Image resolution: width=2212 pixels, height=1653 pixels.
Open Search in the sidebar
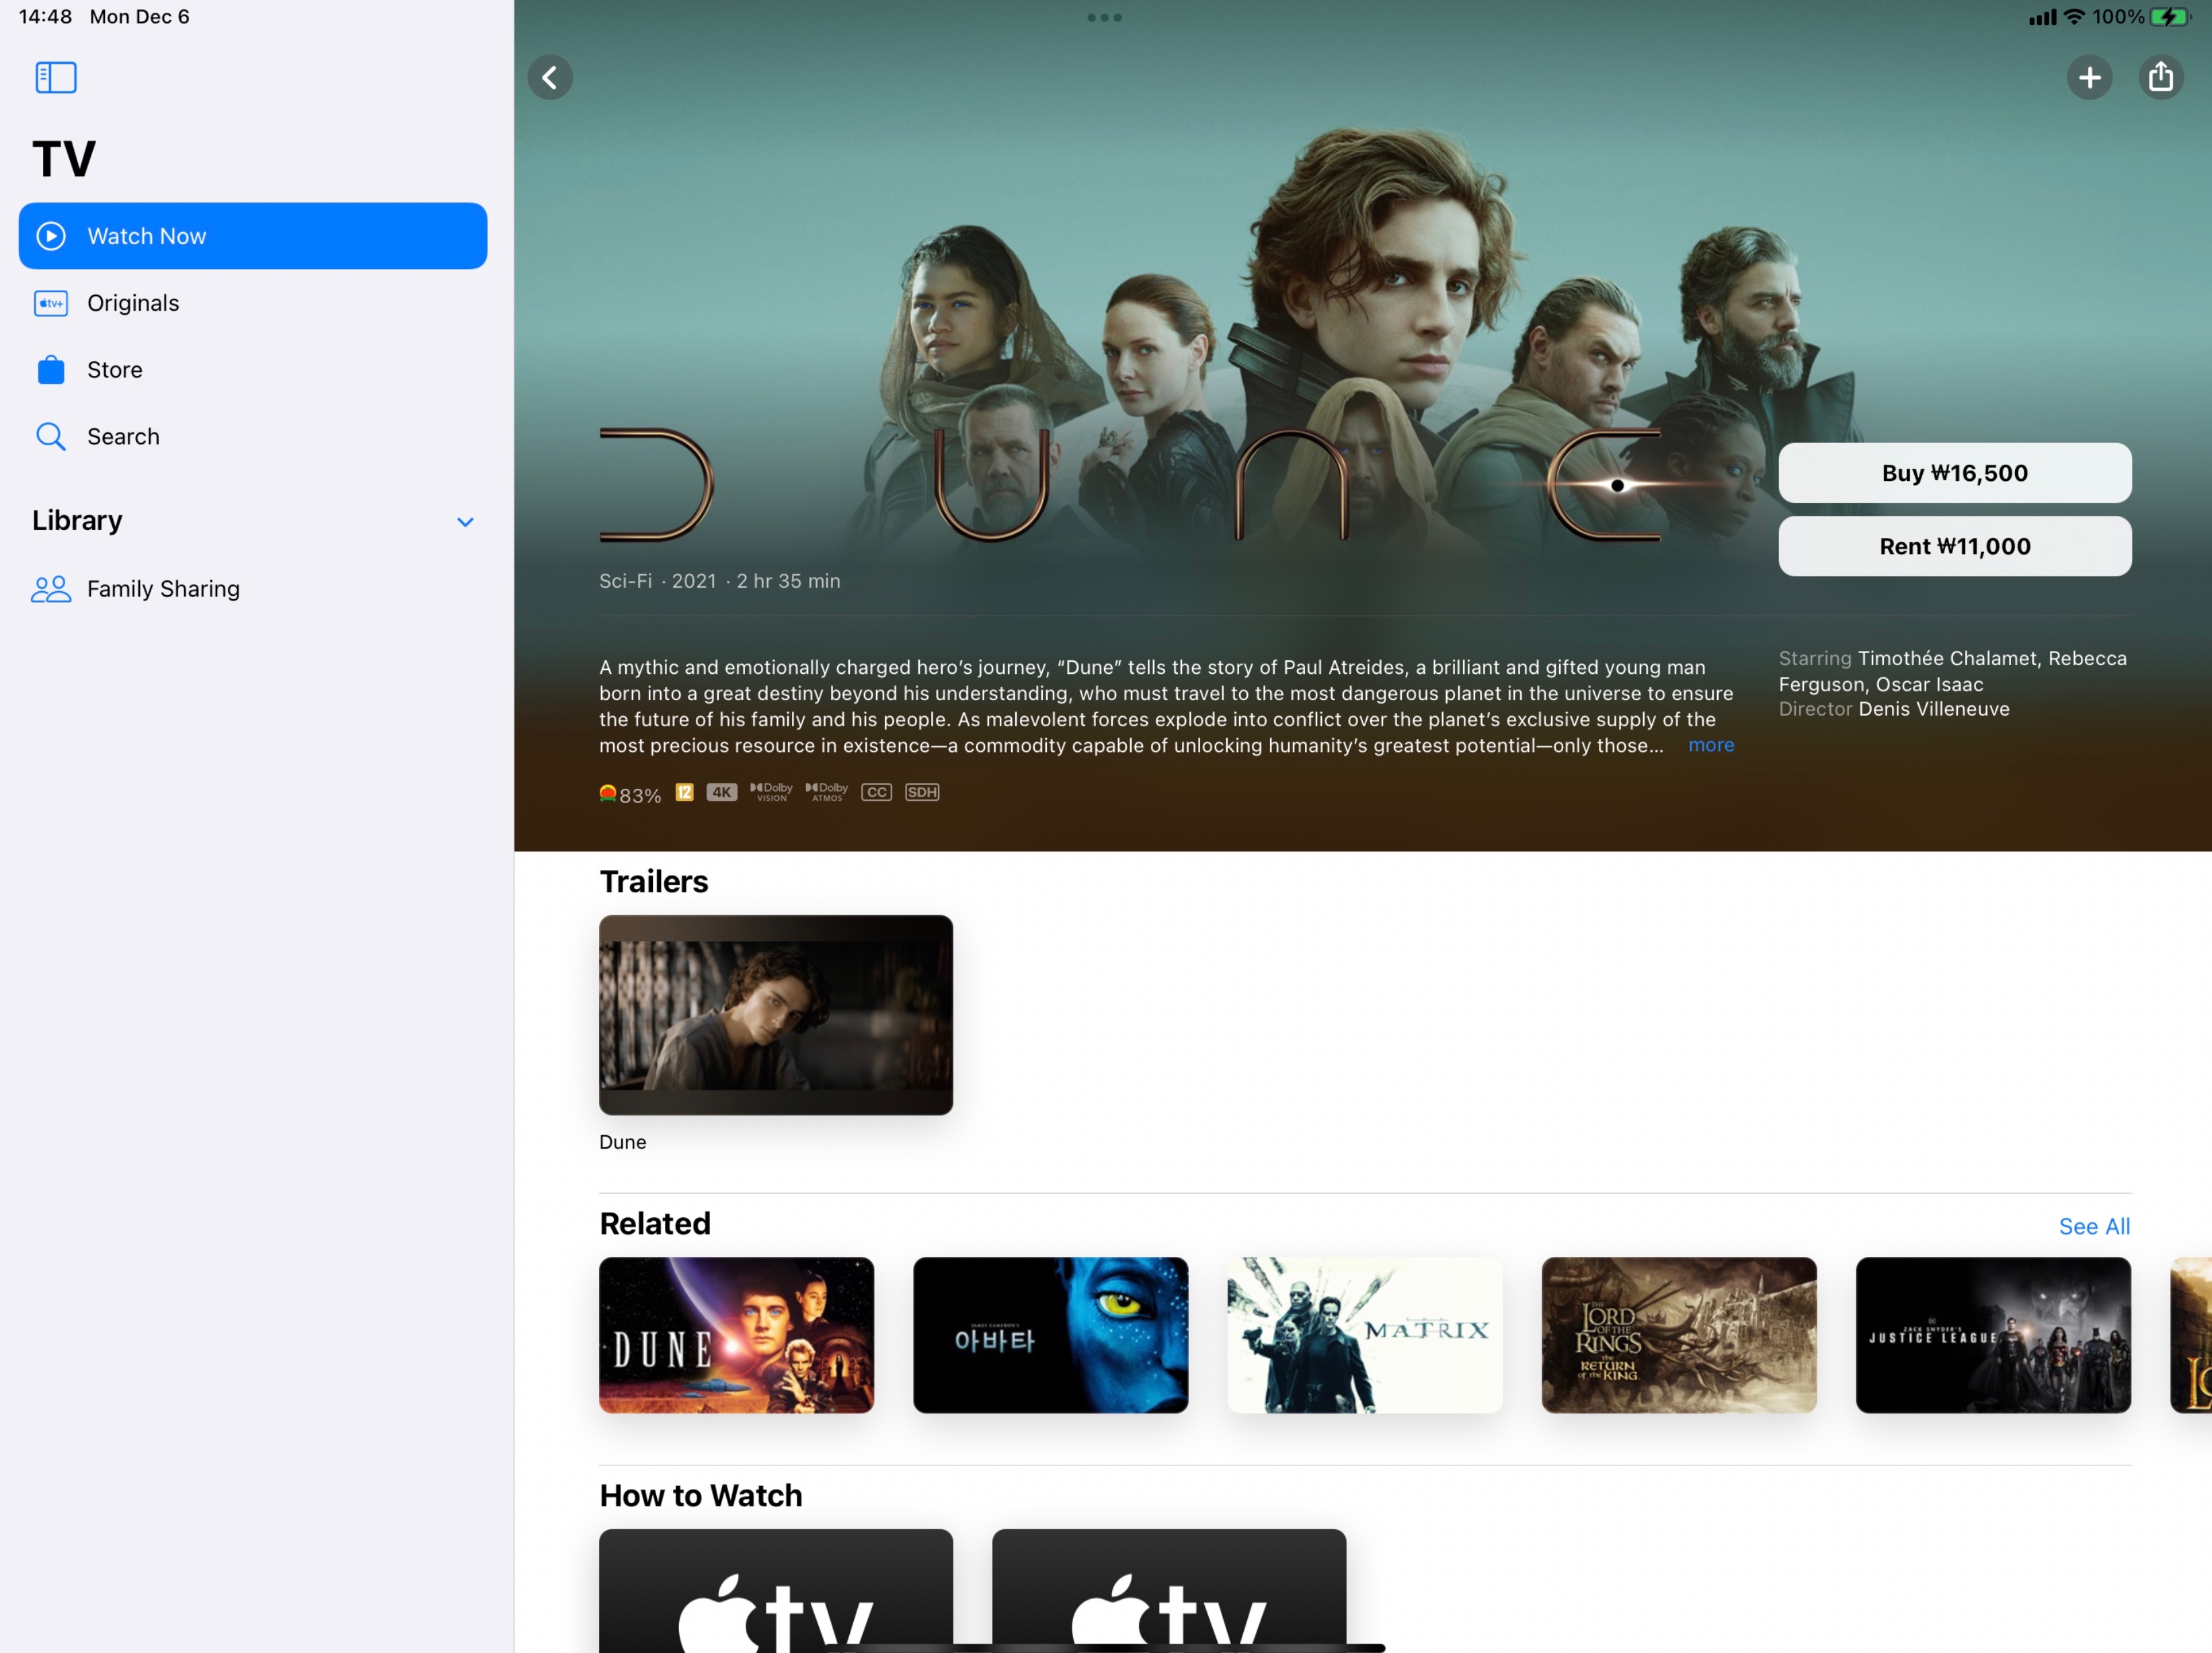(253, 437)
